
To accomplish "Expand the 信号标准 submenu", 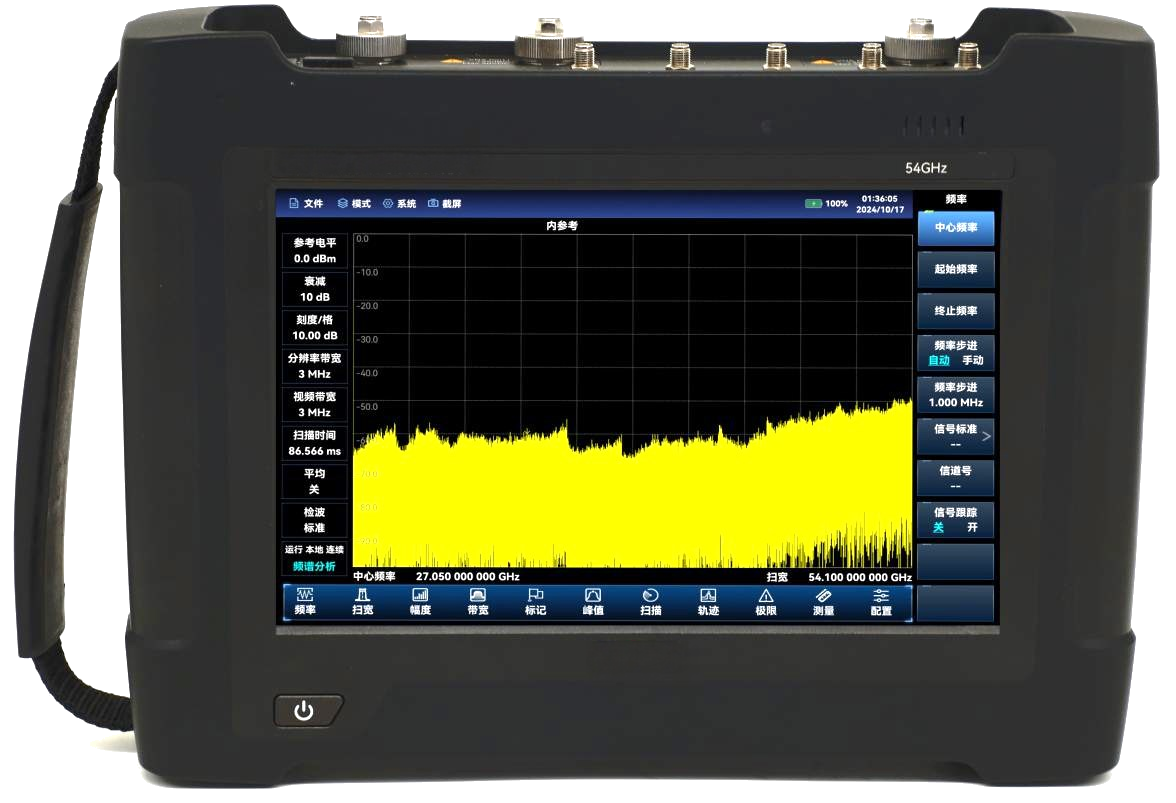I will pyautogui.click(x=954, y=436).
